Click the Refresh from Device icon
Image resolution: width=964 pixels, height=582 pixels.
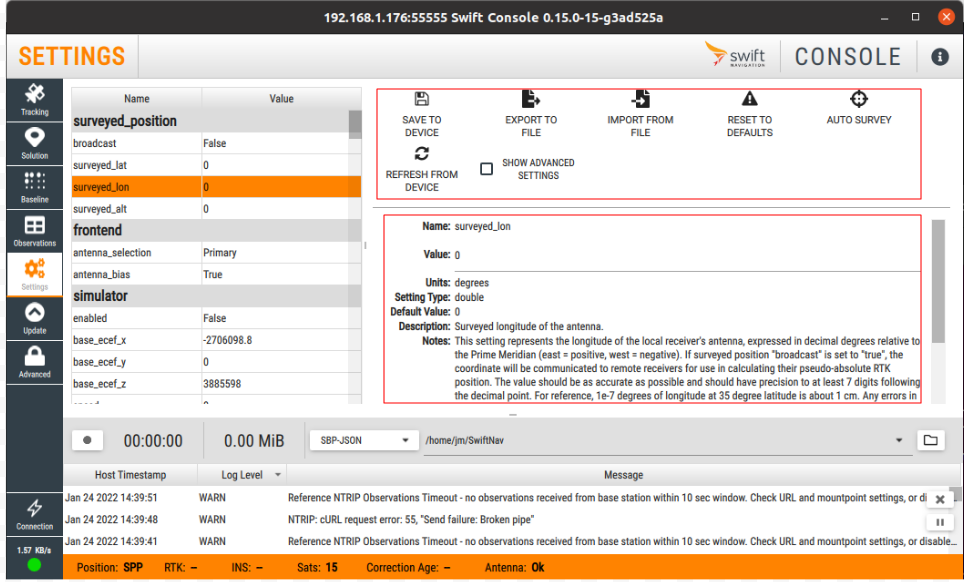422,153
